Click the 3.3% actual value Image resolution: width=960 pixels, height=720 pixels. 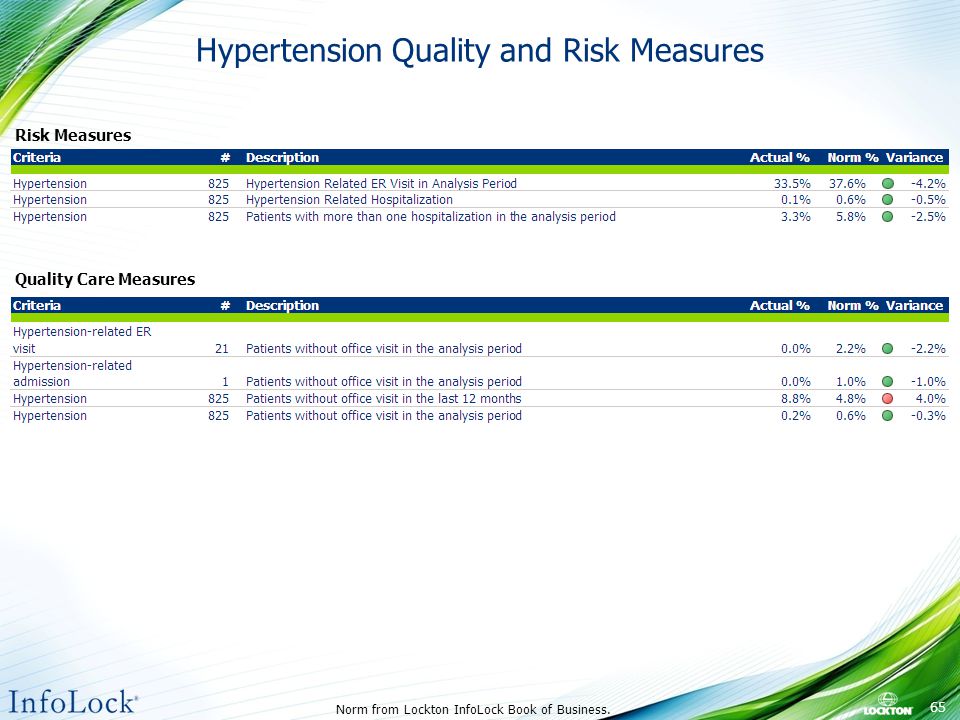[x=796, y=217]
